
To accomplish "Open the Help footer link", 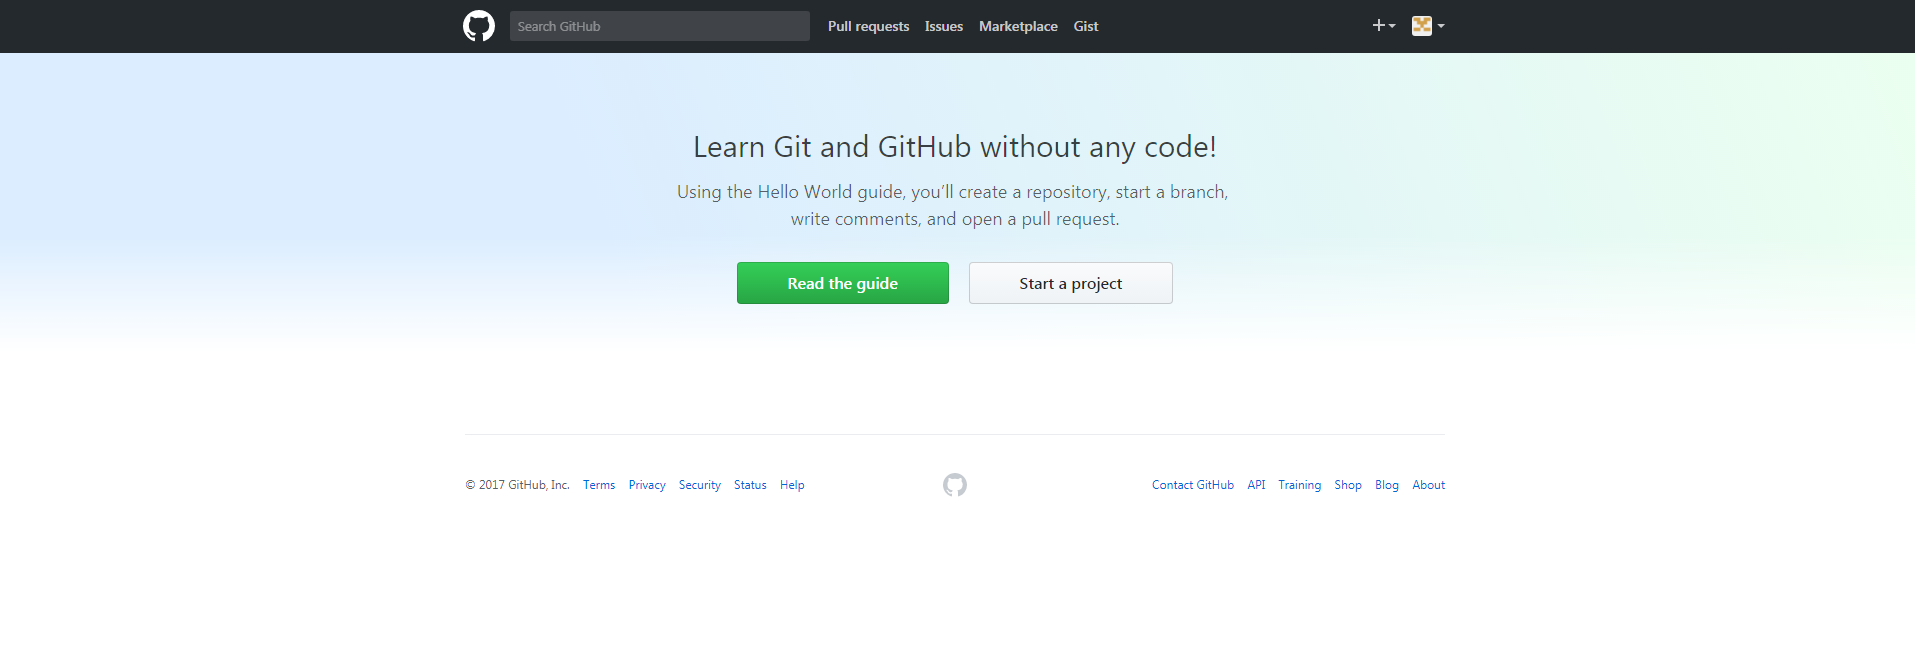I will point(792,485).
